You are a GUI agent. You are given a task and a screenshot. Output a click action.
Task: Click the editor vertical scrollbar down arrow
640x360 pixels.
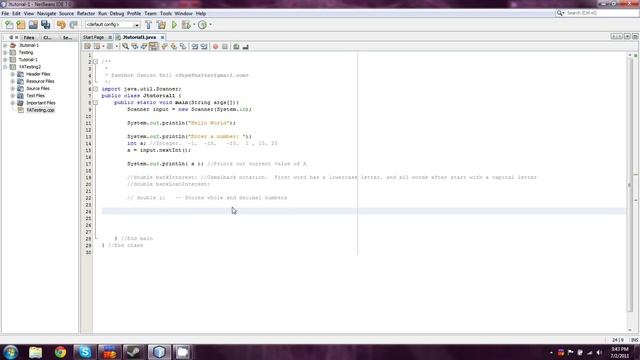tap(630, 330)
